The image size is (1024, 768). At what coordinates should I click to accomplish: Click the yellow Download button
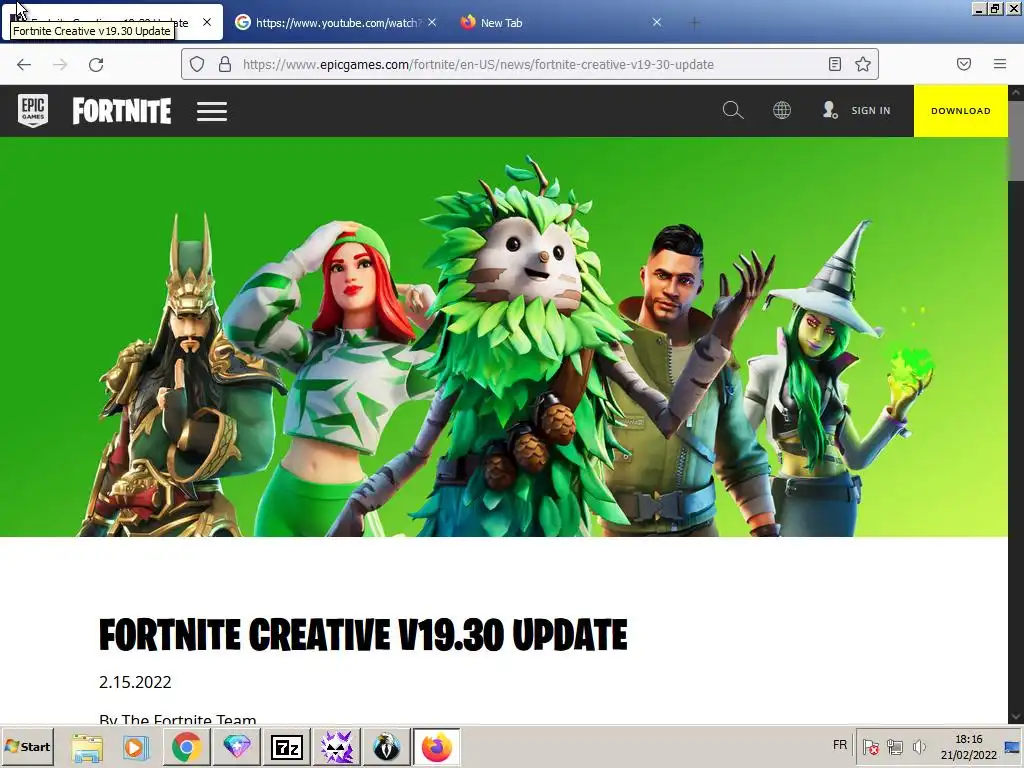pos(961,111)
